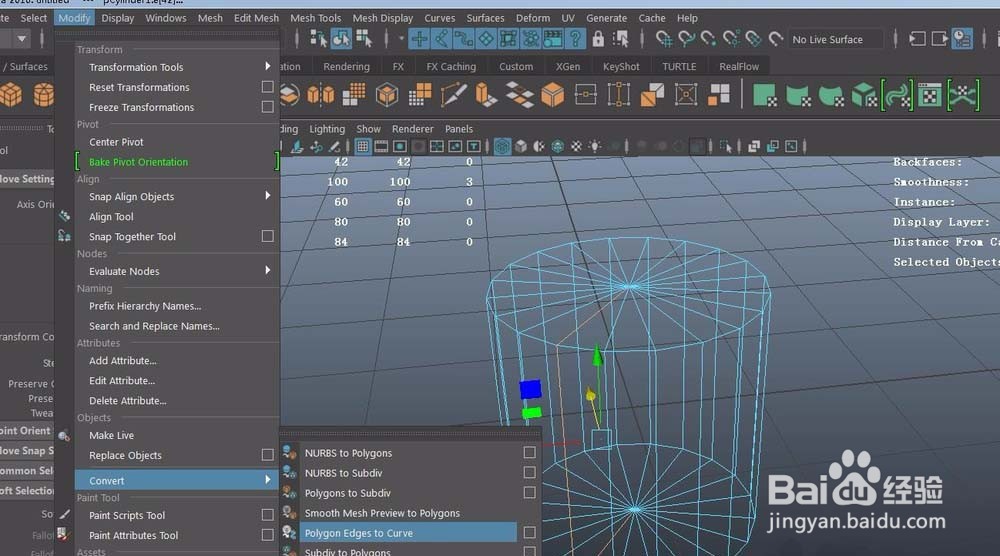Screen dimensions: 1000x556
Task: Click the use all lights bulb icon
Action: (594, 147)
